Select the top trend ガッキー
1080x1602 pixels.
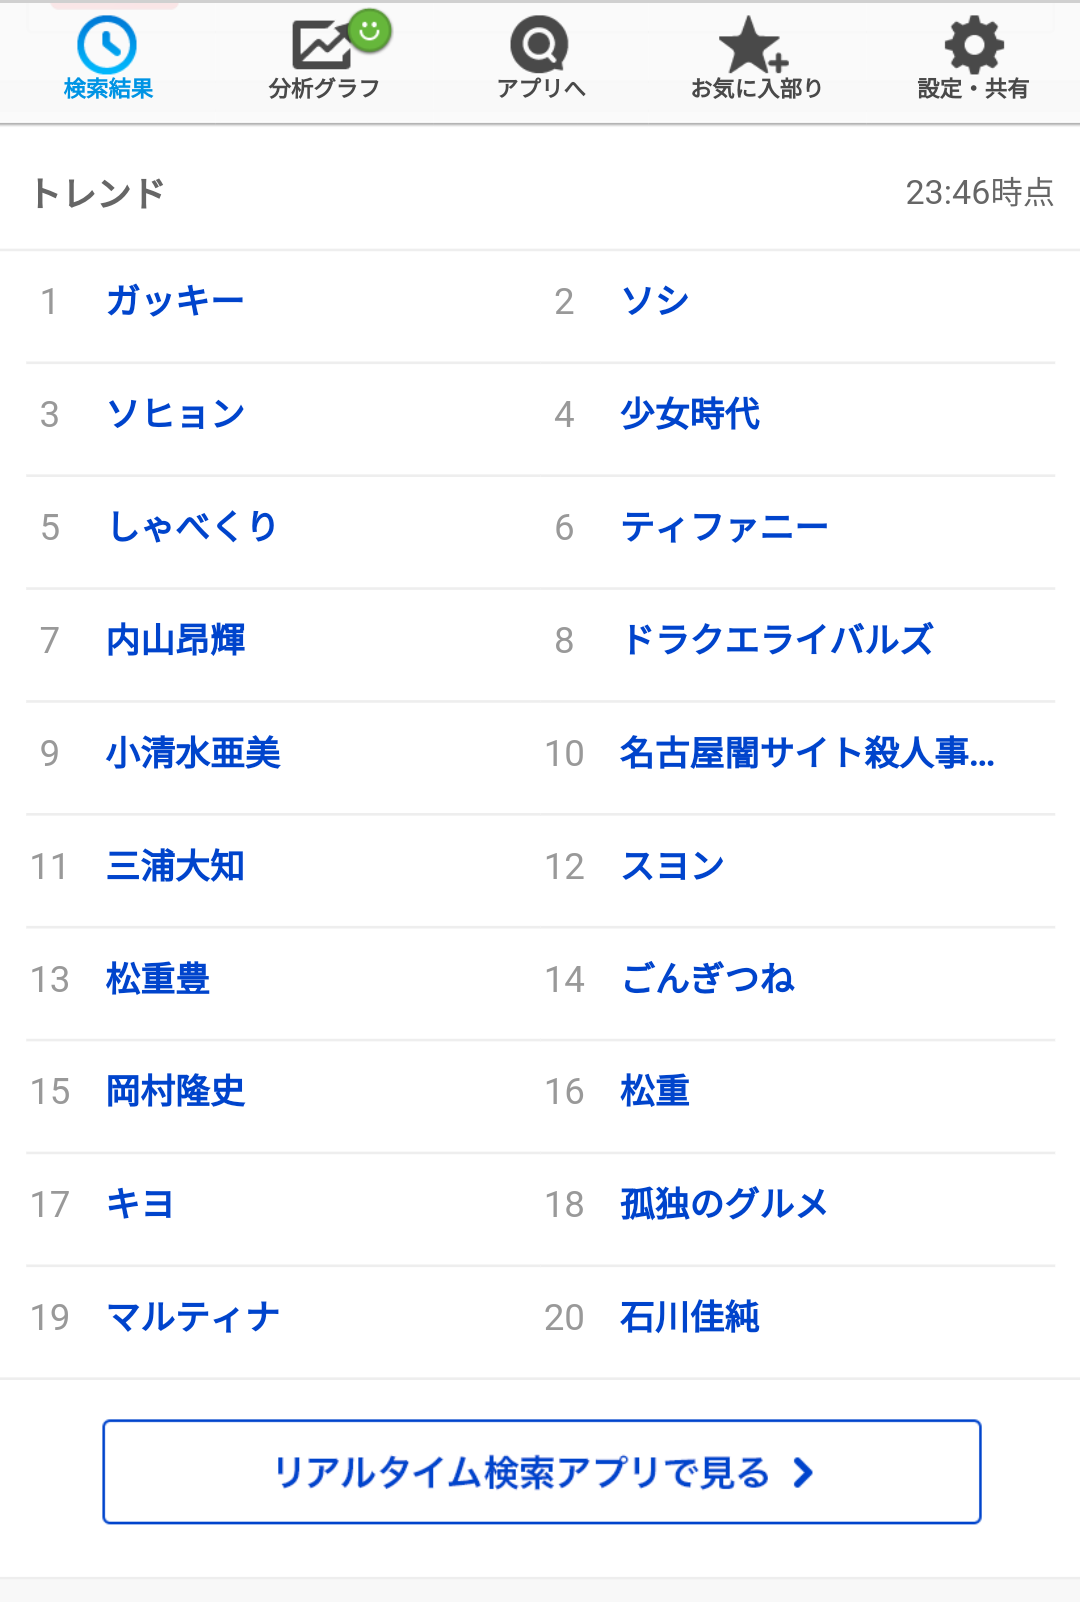[x=175, y=302]
